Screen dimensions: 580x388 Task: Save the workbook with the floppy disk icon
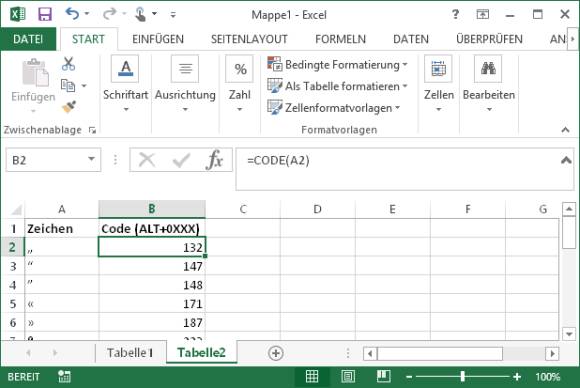click(45, 14)
